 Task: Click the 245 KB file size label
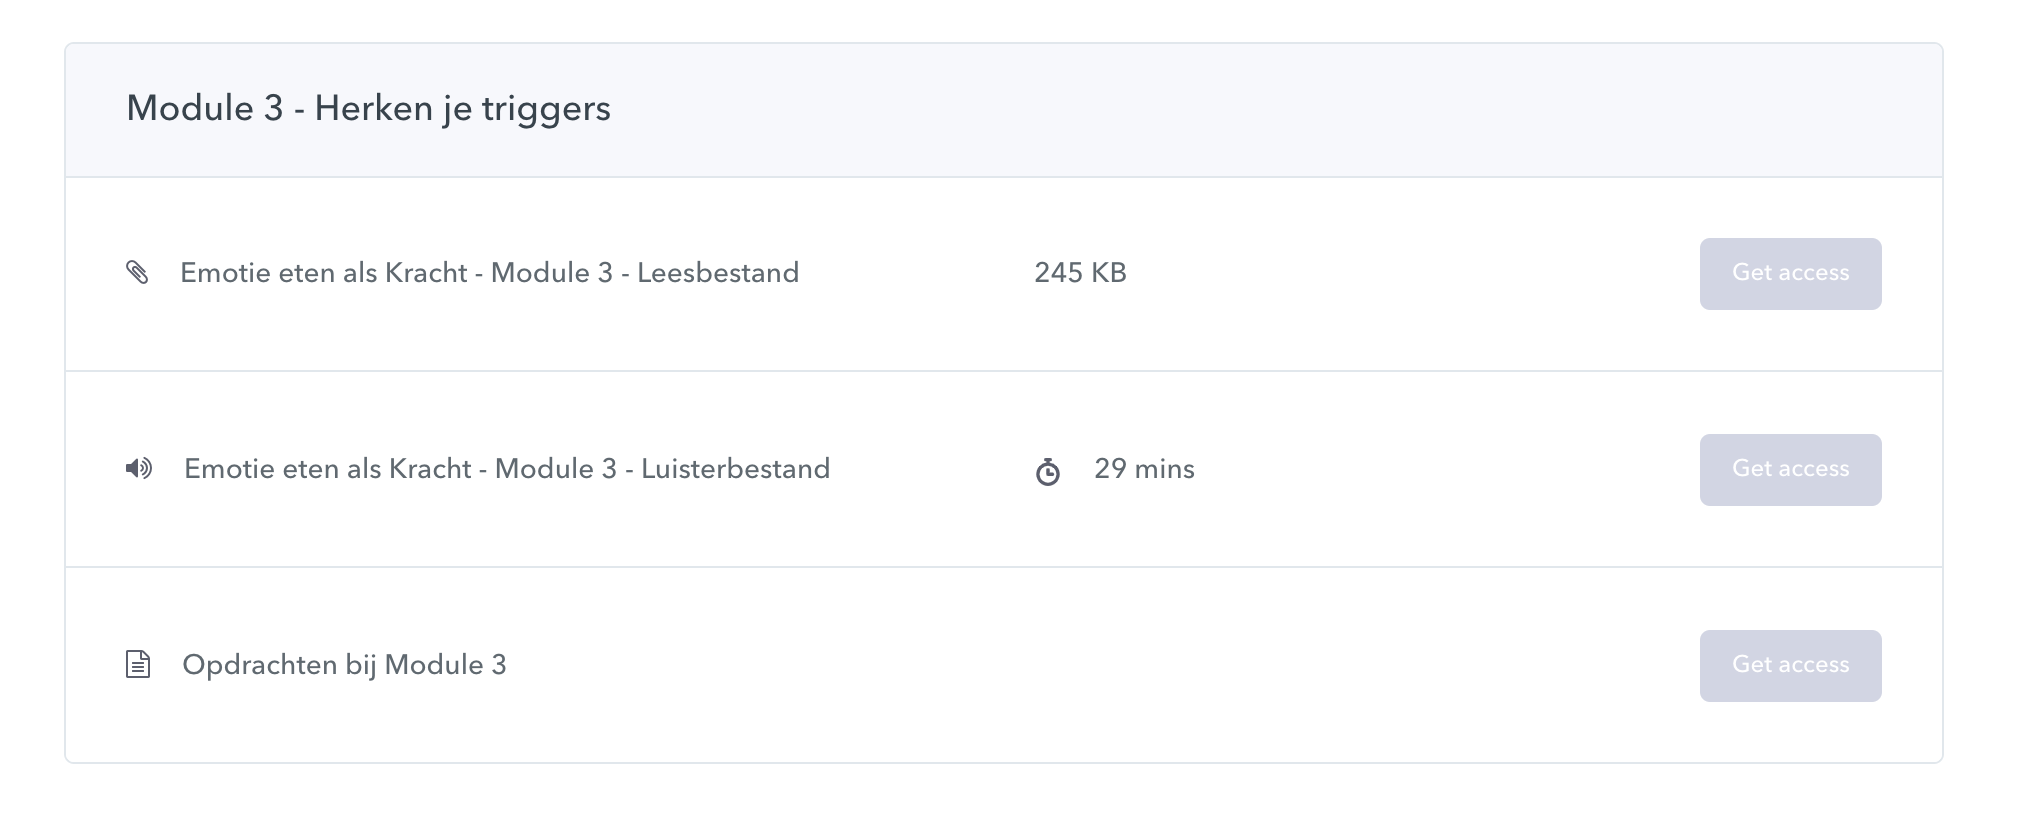[1080, 272]
